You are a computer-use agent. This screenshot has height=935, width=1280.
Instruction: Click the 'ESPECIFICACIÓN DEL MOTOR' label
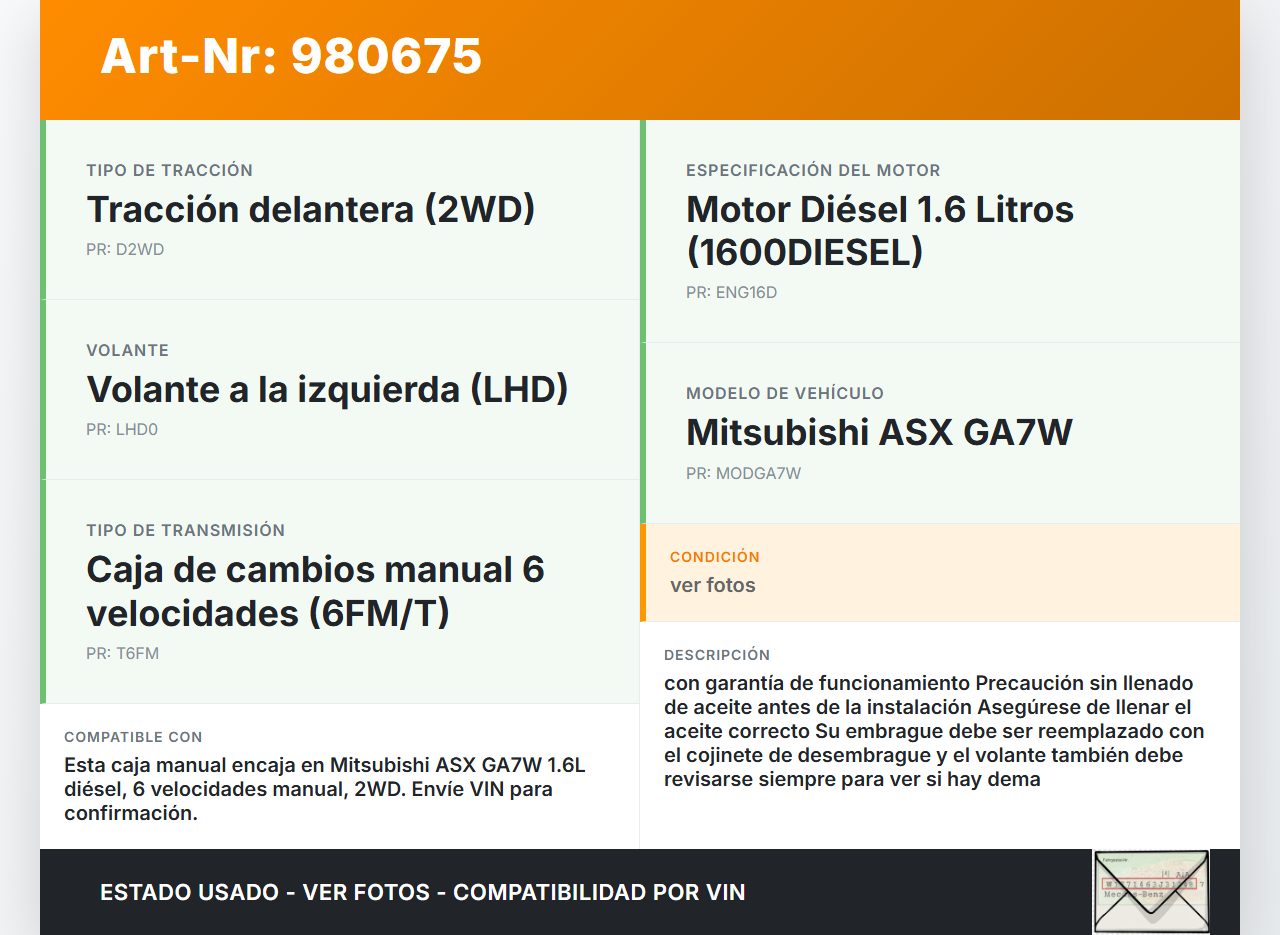[x=813, y=171]
